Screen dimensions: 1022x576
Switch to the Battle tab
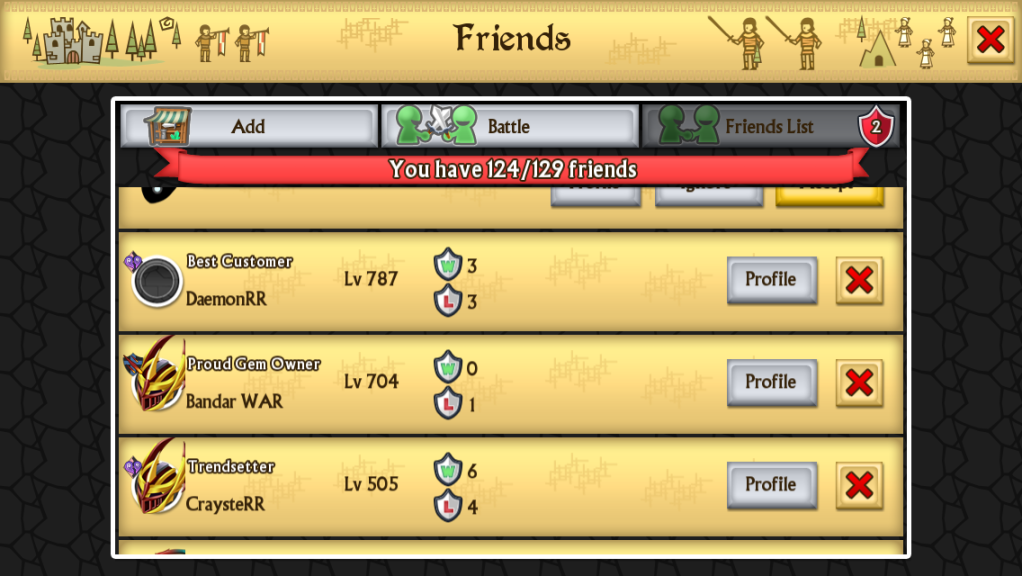pyautogui.click(x=509, y=126)
